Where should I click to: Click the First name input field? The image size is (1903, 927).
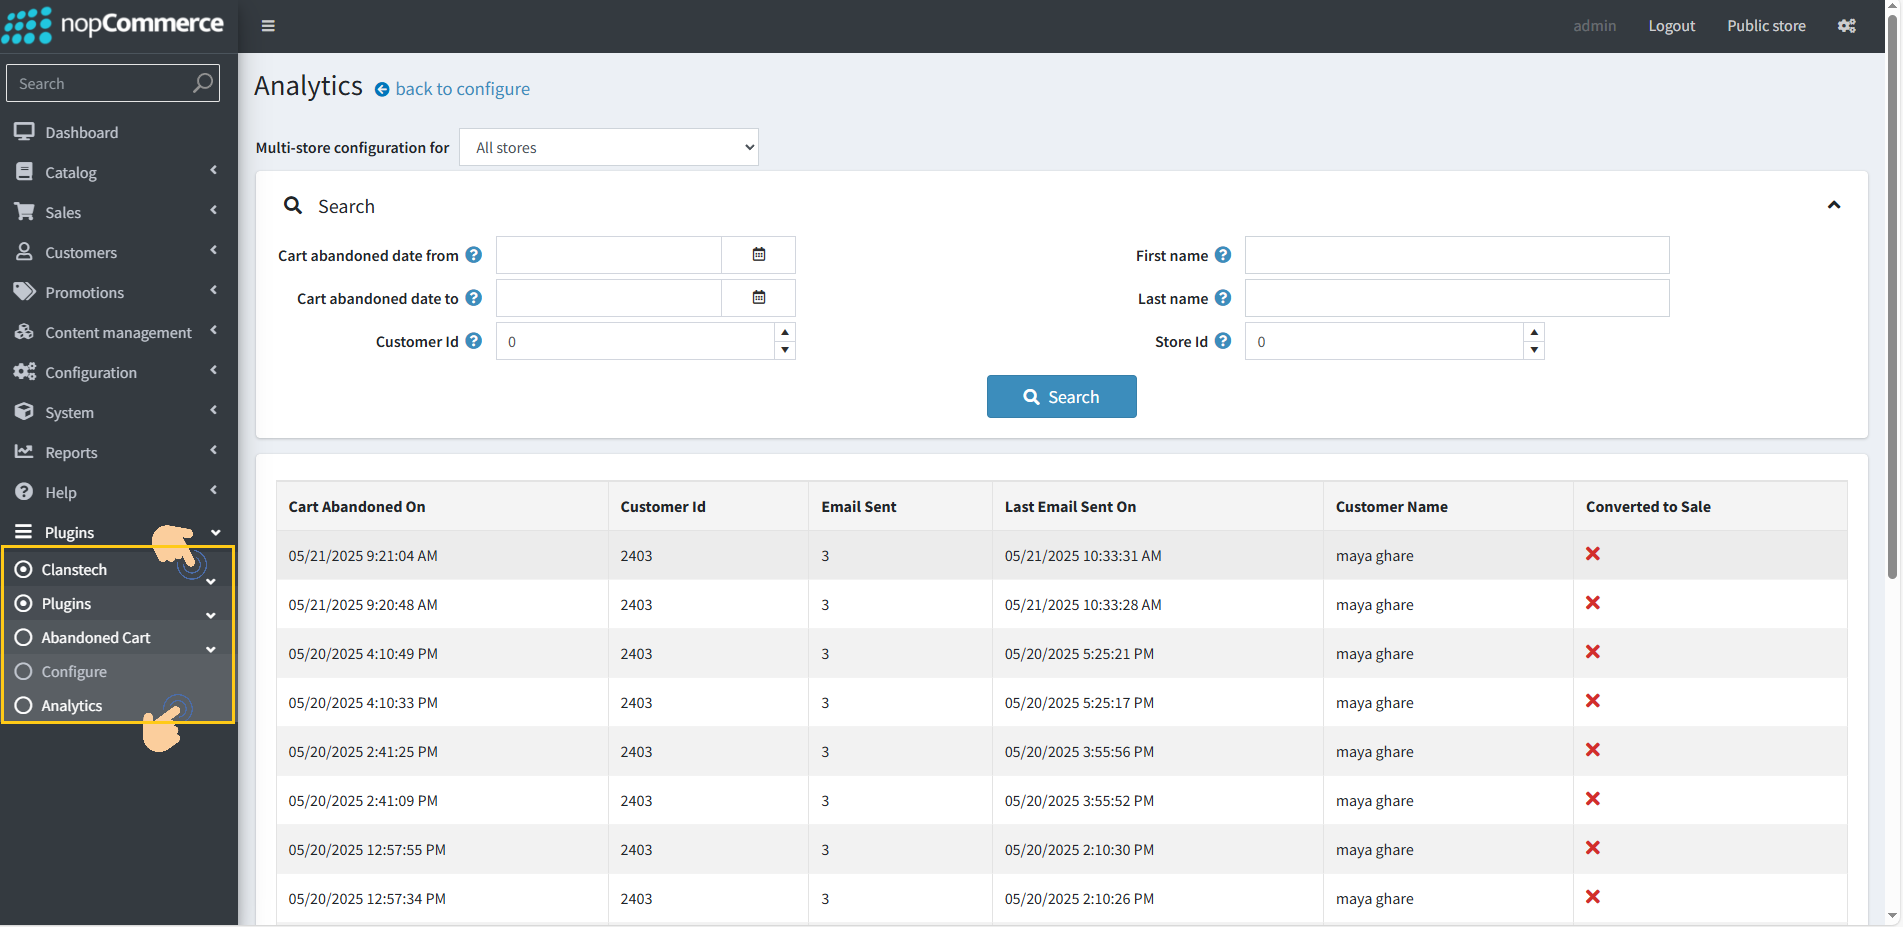[x=1456, y=255]
